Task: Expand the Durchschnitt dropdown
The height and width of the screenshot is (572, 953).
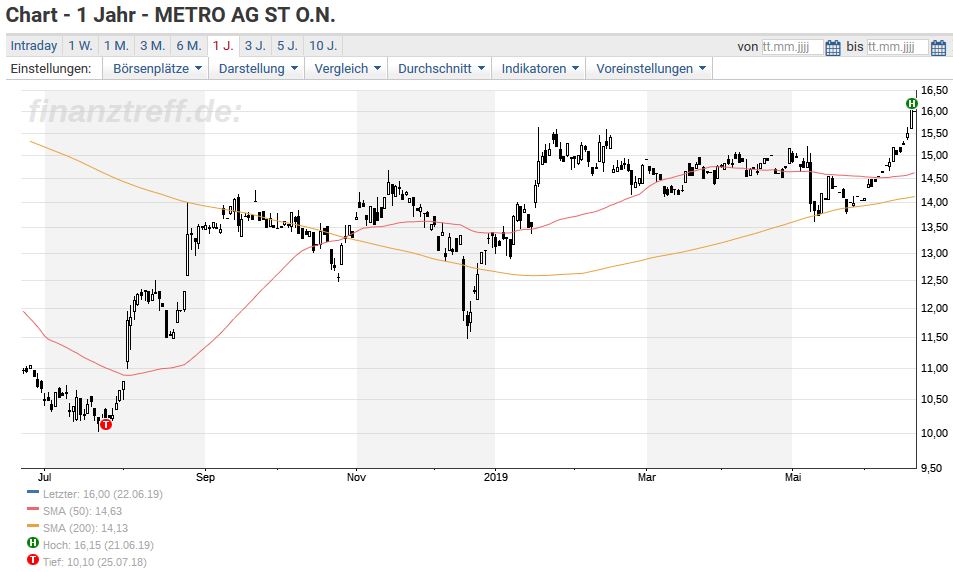Action: [x=441, y=69]
